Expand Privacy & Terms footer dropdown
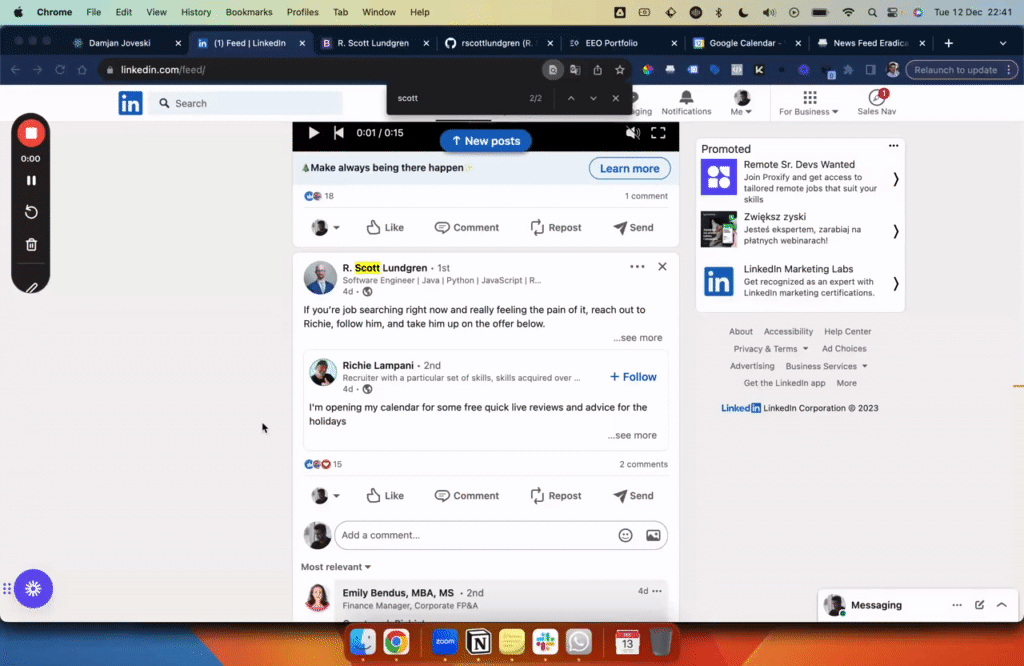Image resolution: width=1024 pixels, height=666 pixels. point(771,349)
